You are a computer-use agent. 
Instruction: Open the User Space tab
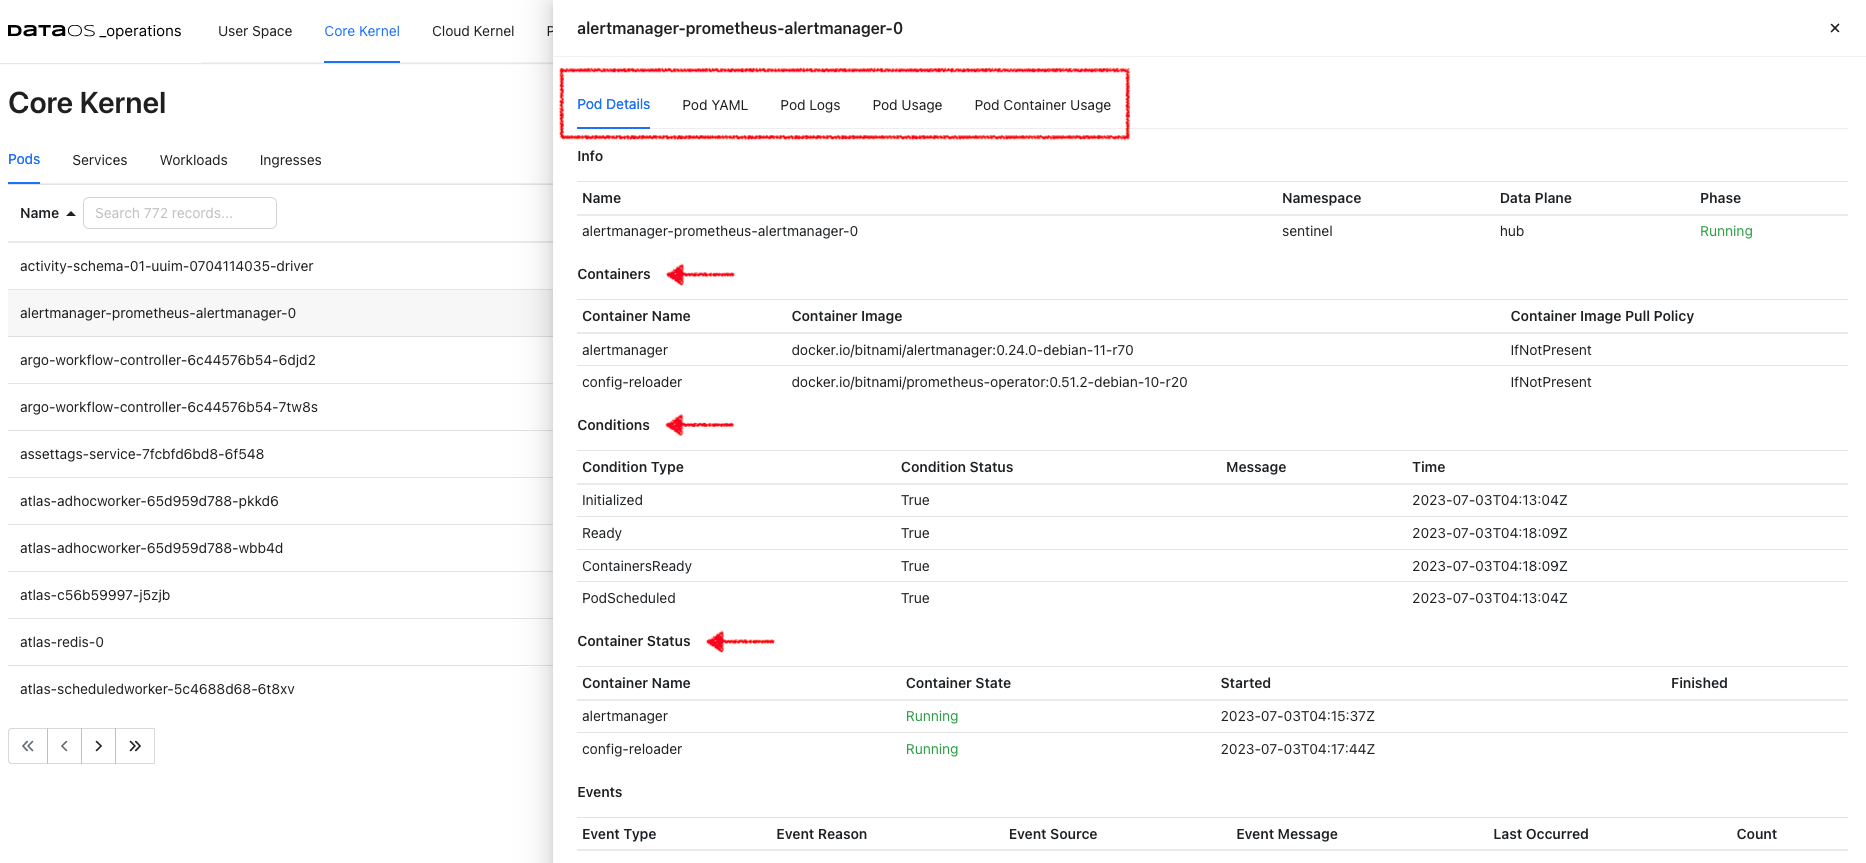click(x=255, y=31)
